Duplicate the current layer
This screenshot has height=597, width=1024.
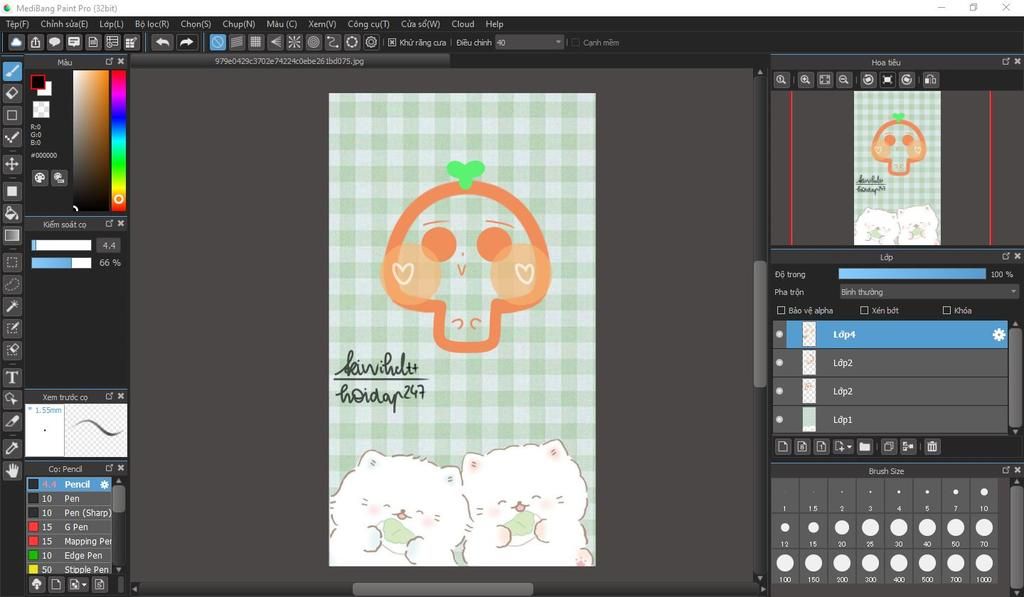pos(888,447)
